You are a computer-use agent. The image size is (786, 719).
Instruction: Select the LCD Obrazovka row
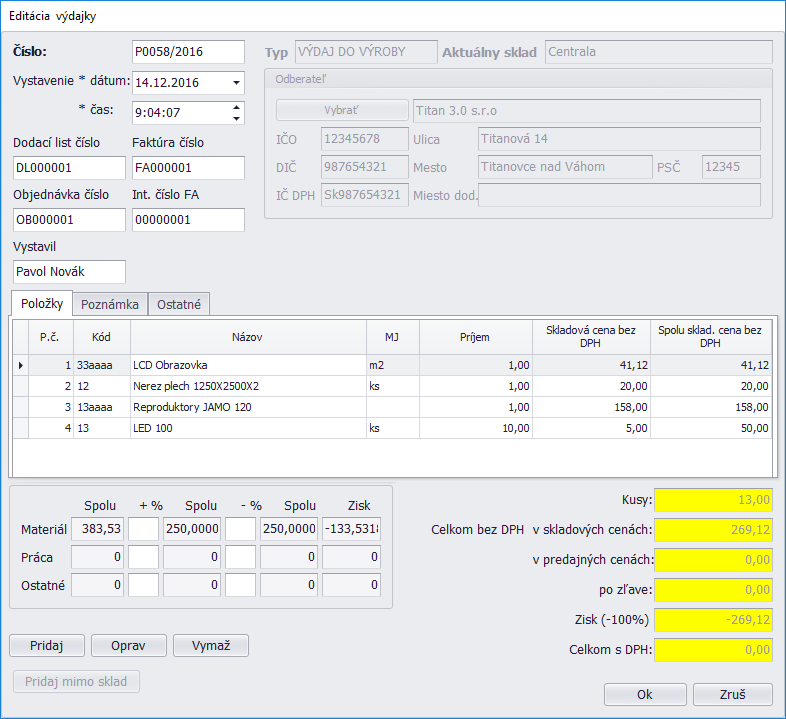247,366
